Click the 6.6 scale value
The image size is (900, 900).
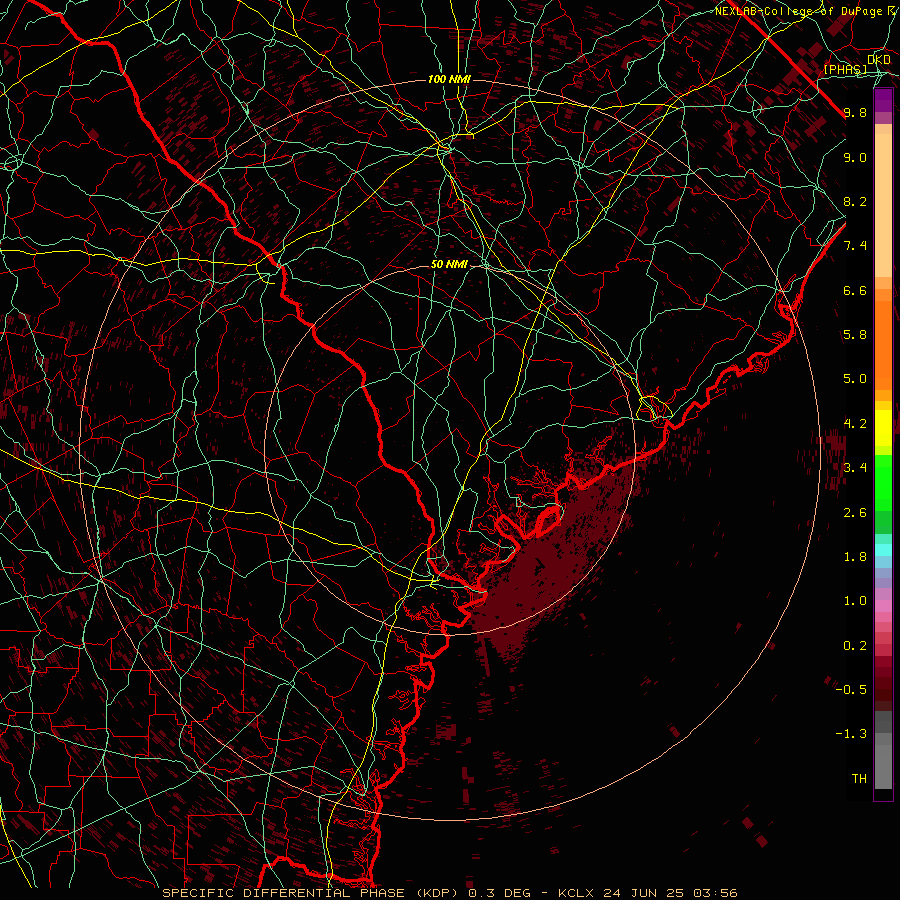[x=855, y=290]
